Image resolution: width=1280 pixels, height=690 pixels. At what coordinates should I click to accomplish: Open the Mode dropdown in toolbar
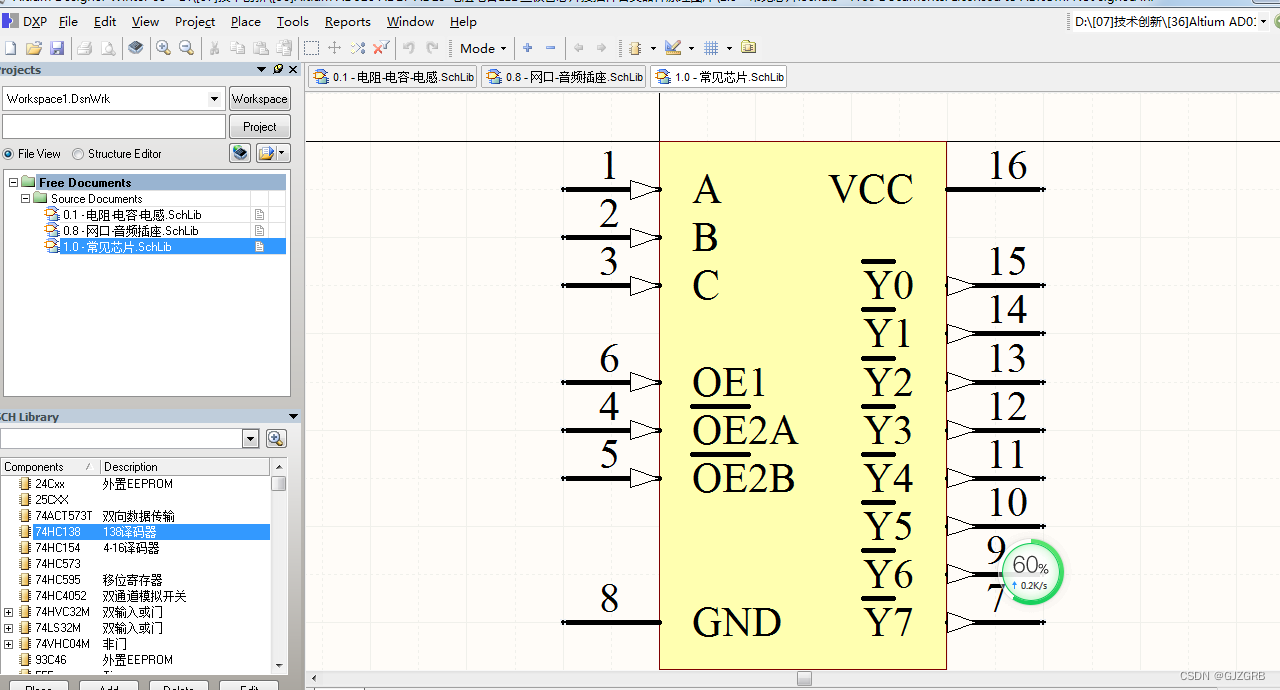[483, 48]
